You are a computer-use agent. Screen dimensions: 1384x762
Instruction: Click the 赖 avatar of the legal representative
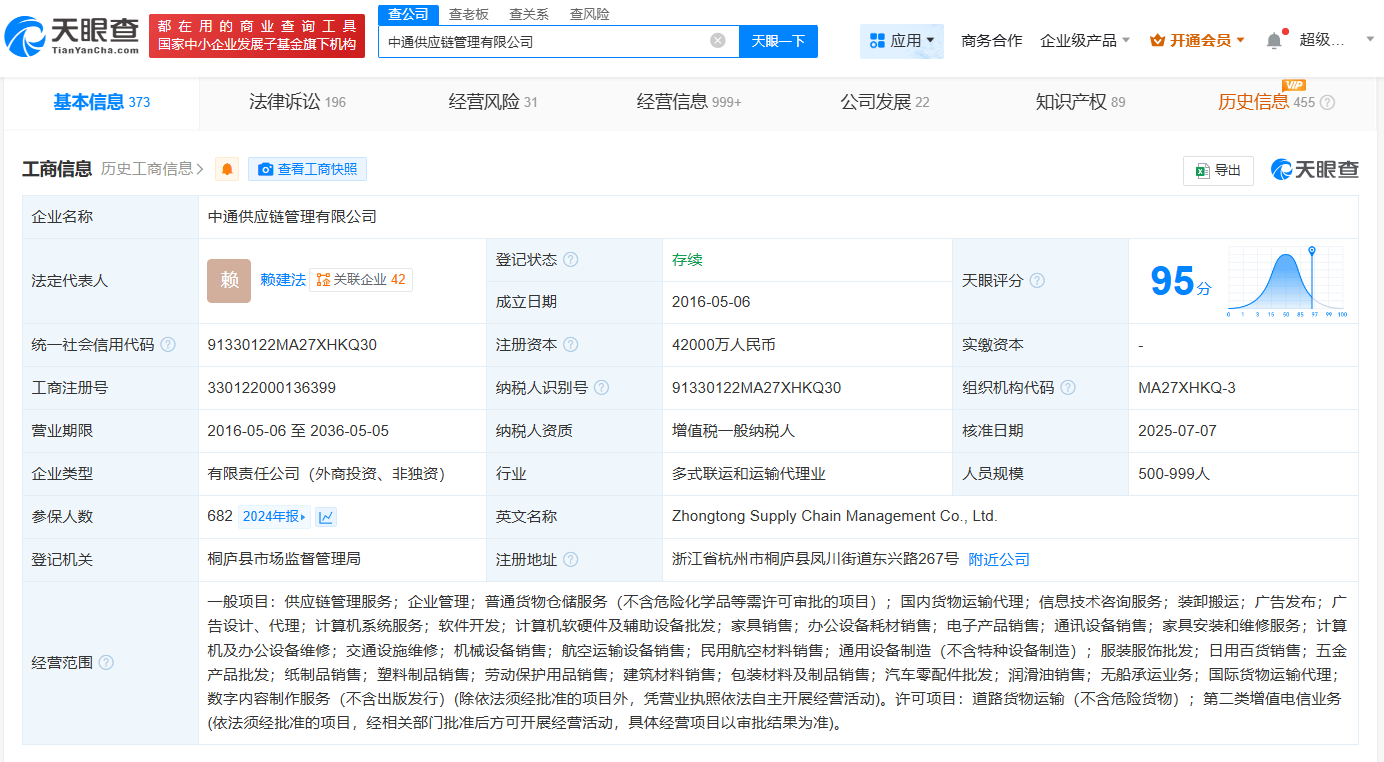click(x=229, y=281)
